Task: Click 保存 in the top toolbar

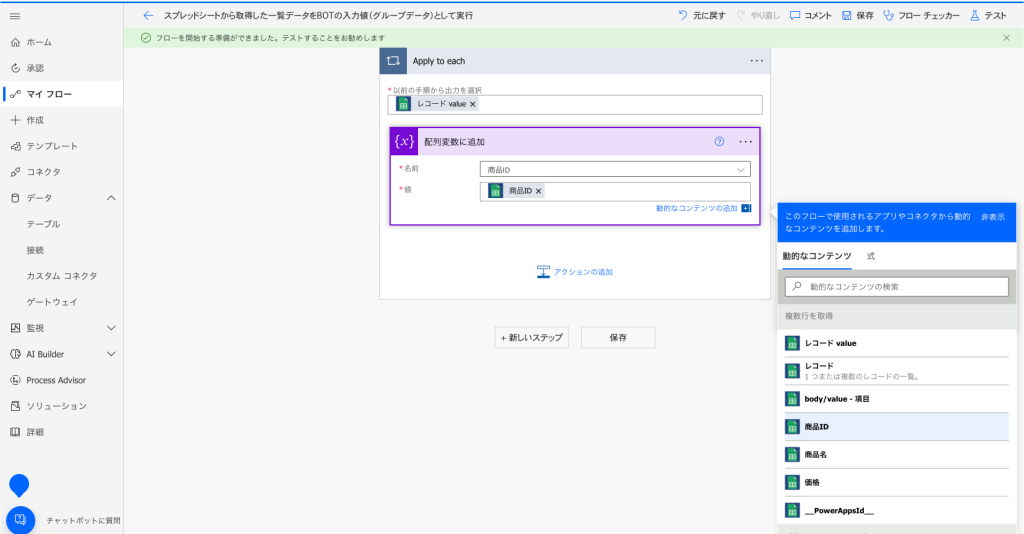Action: pos(857,16)
